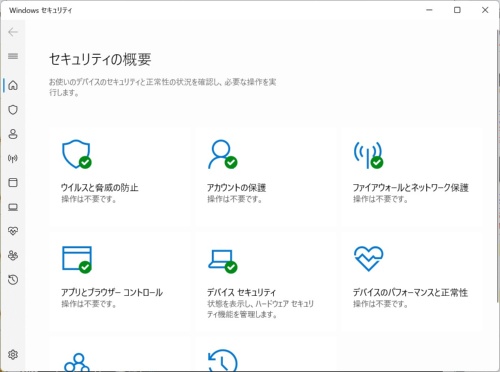Open ファイアウォールとネットワーク保護
This screenshot has height=372, width=500.
coord(411,188)
